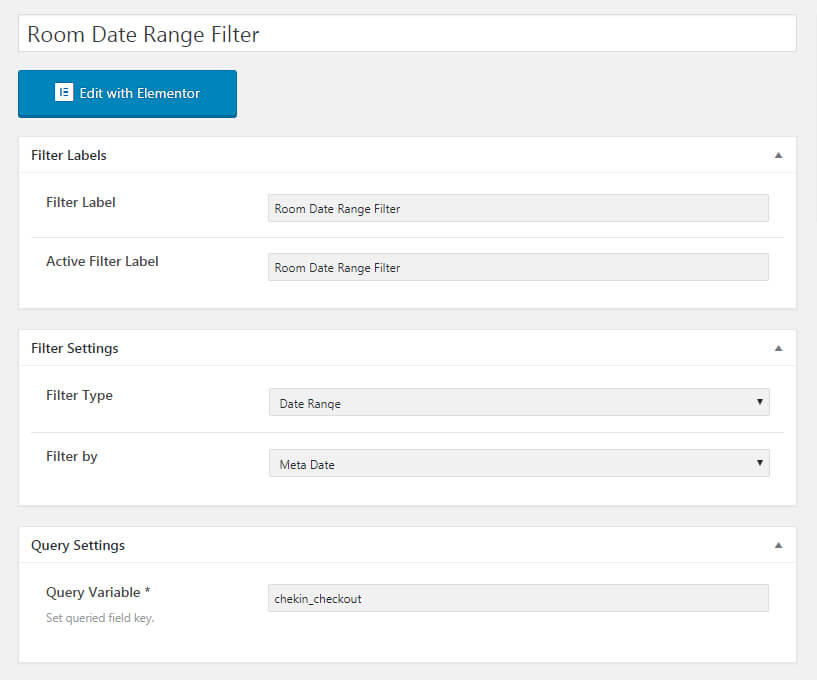Viewport: 817px width, 680px height.
Task: Collapse the Filter Labels panel arrow
Action: click(778, 155)
